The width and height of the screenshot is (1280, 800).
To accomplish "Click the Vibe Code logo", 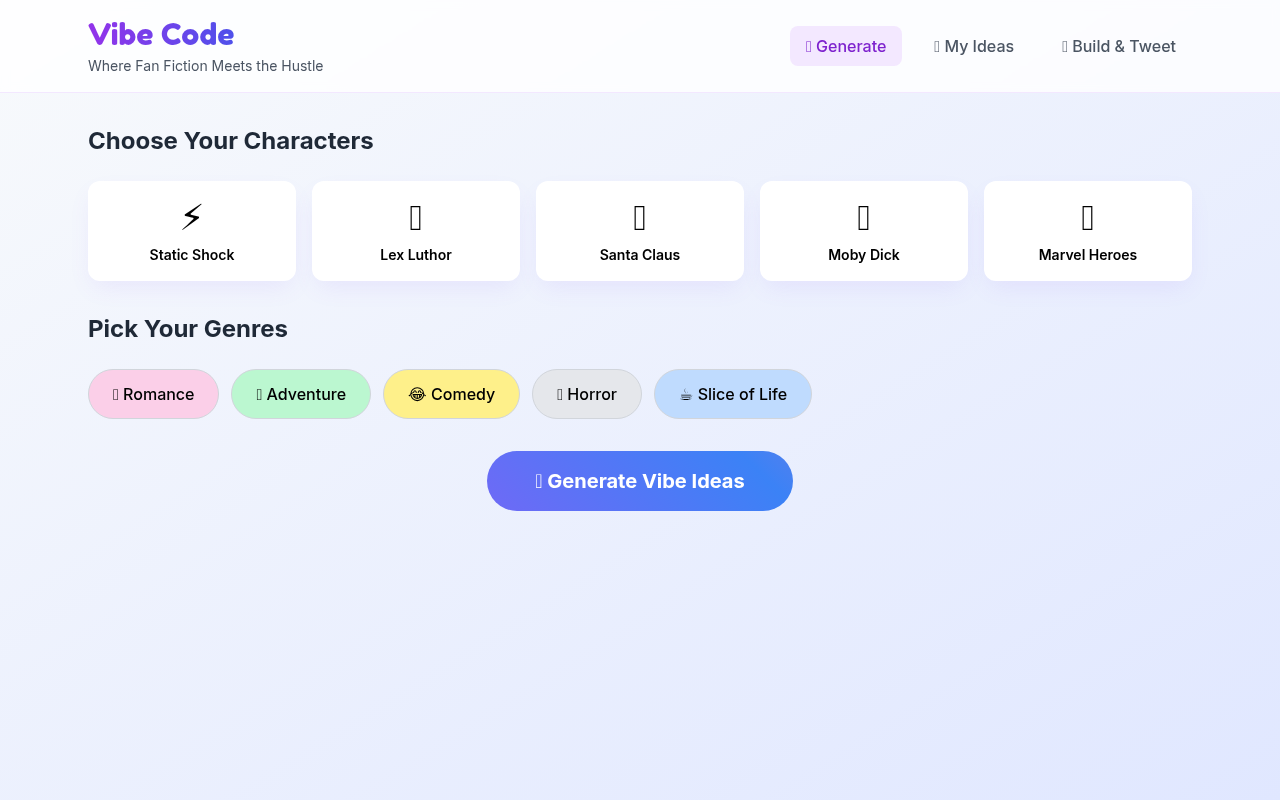I will tap(161, 34).
